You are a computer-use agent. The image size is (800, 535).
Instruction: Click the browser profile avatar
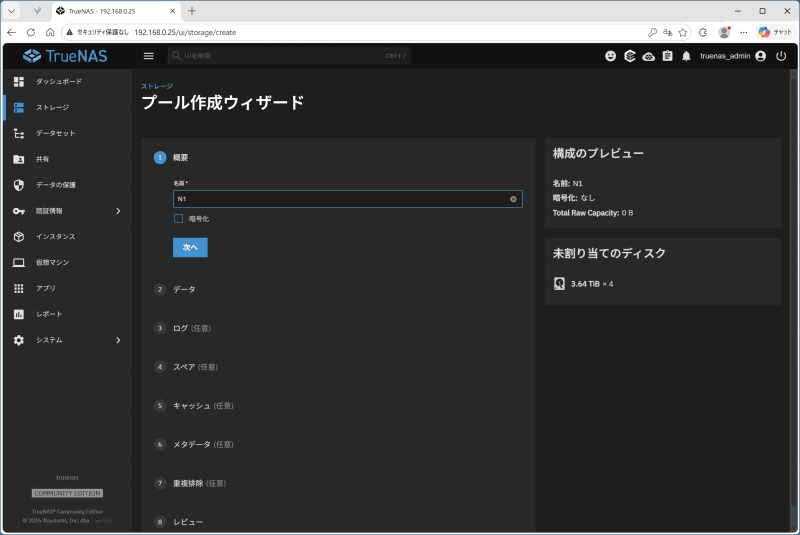724,32
